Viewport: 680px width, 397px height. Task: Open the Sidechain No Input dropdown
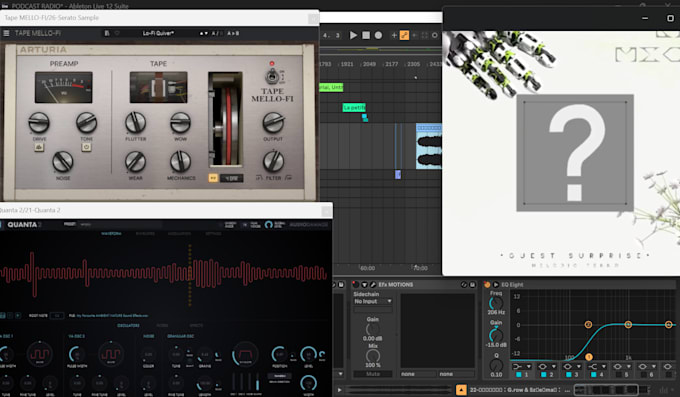pos(373,301)
